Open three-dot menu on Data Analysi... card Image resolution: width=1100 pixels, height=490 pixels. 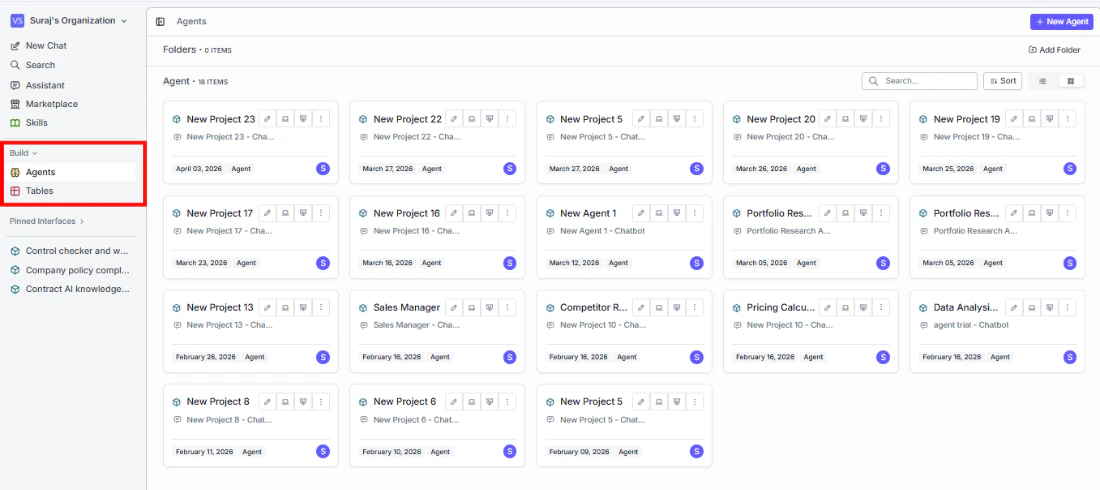pyautogui.click(x=1067, y=307)
